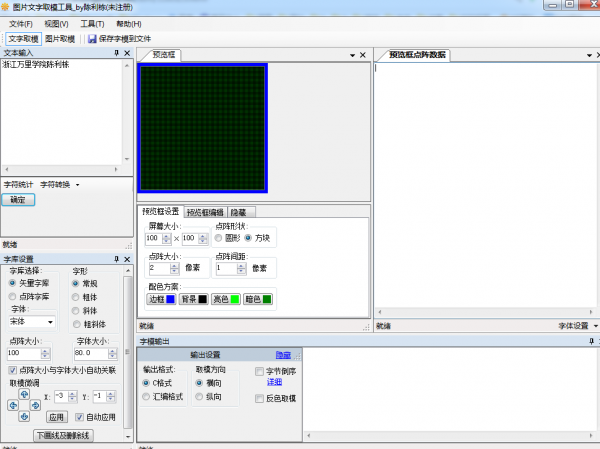Open the 视图(V) menu
Image resolution: width=600 pixels, height=449 pixels.
point(56,24)
